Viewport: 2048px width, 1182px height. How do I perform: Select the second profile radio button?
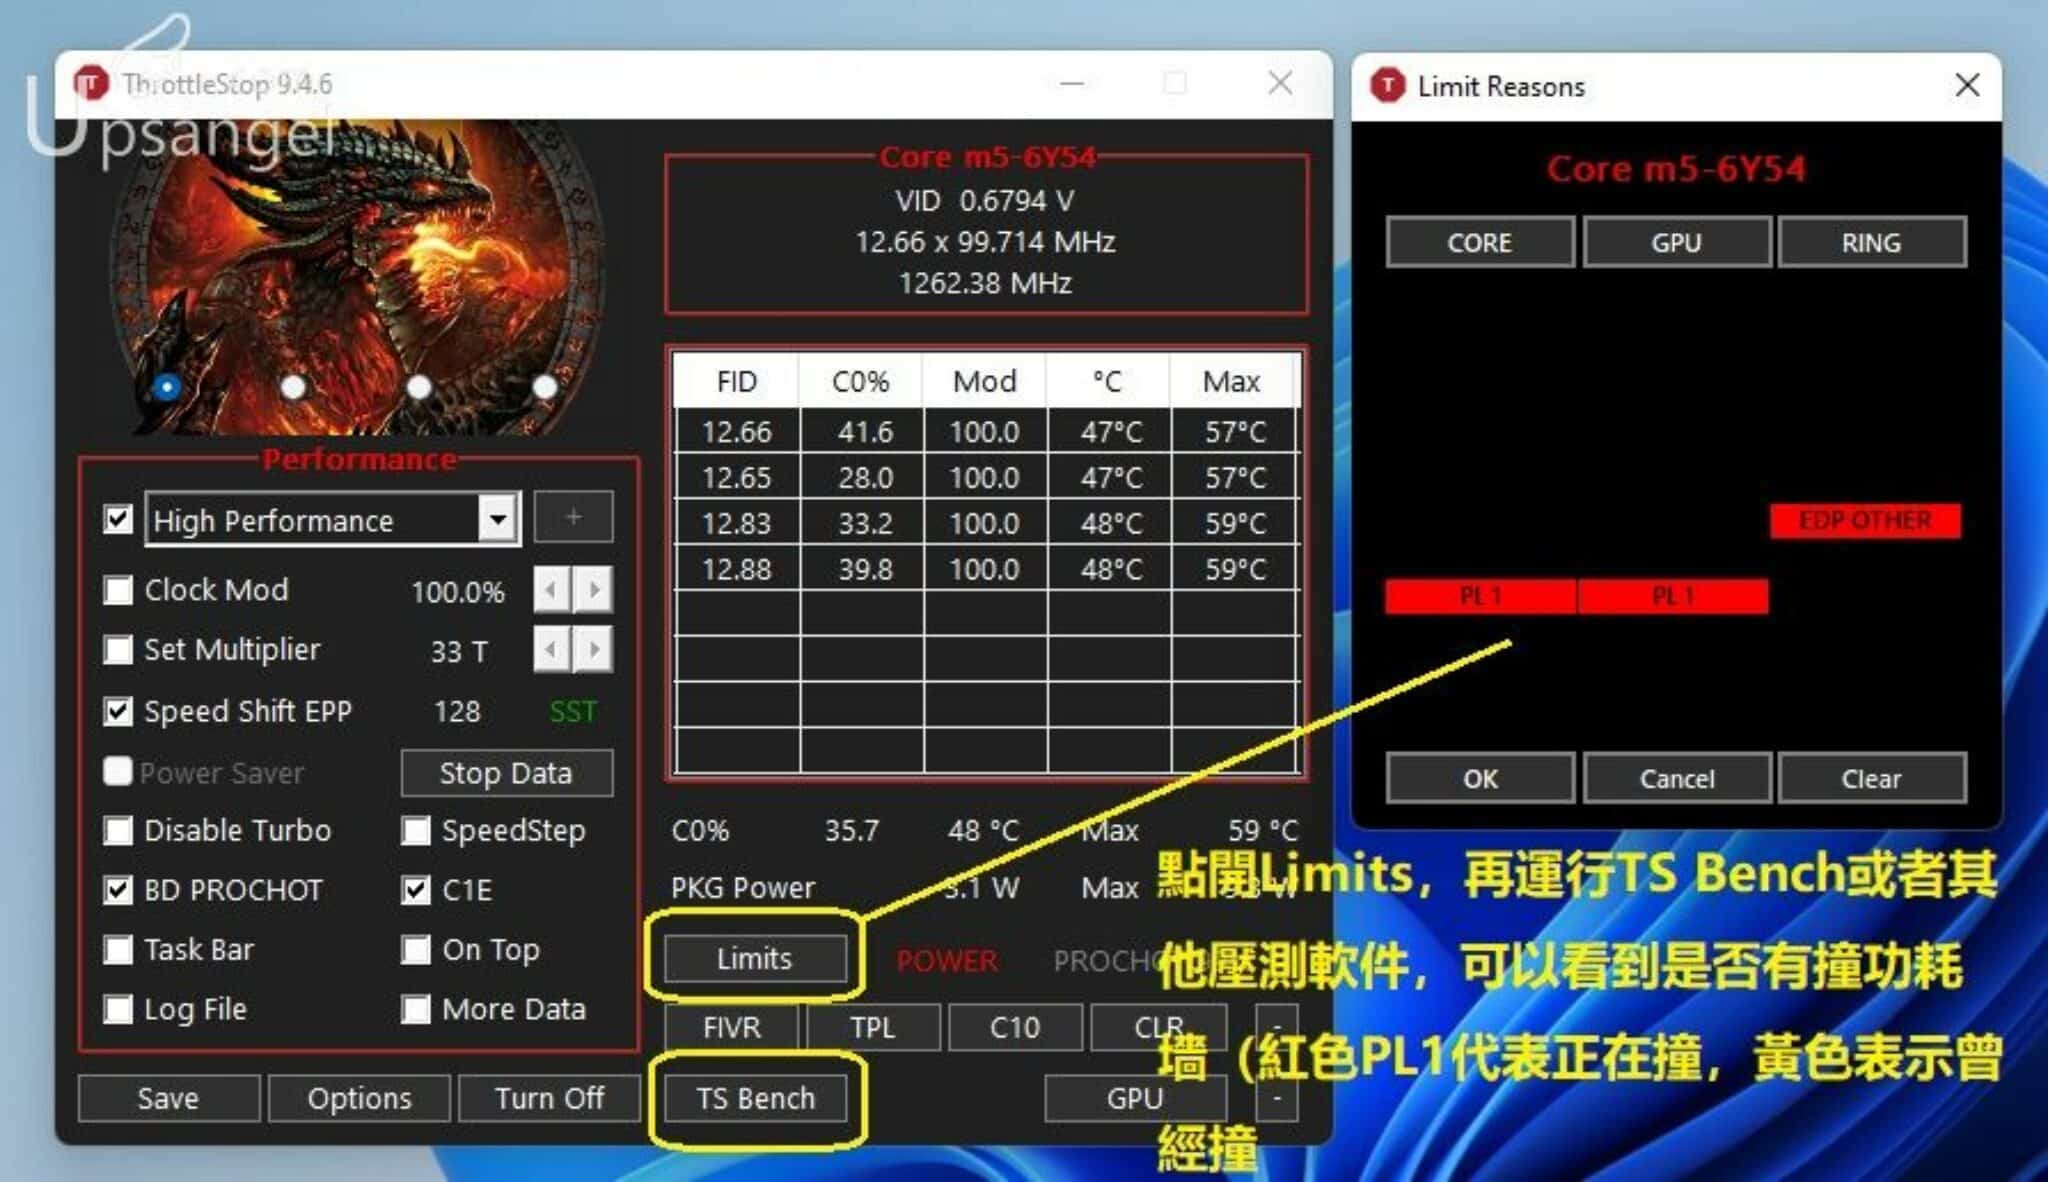click(293, 386)
